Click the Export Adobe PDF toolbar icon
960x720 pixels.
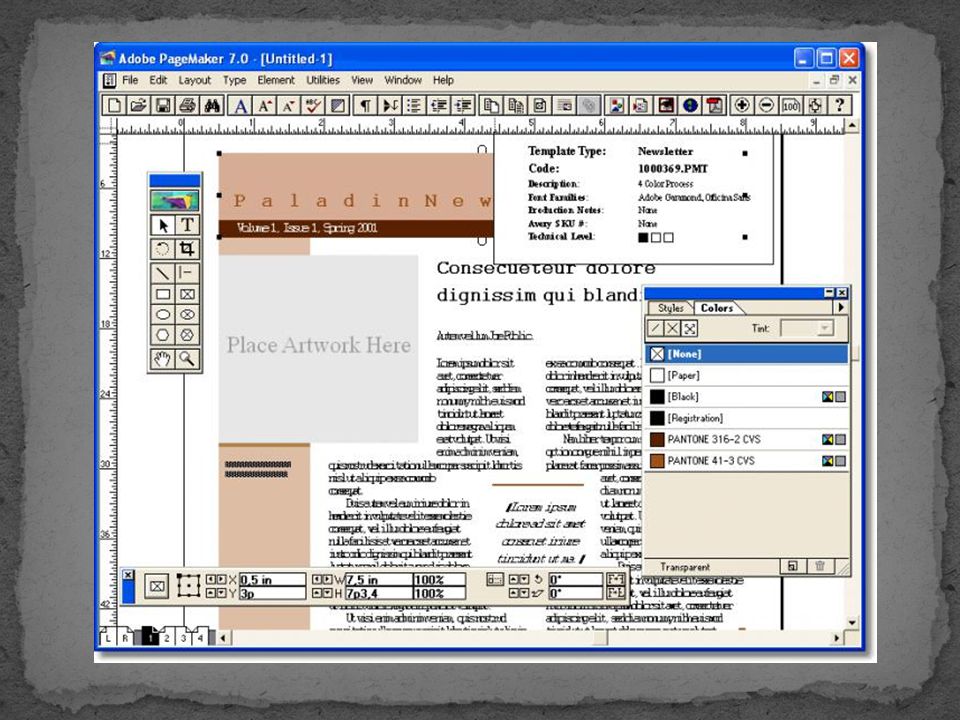tap(714, 105)
